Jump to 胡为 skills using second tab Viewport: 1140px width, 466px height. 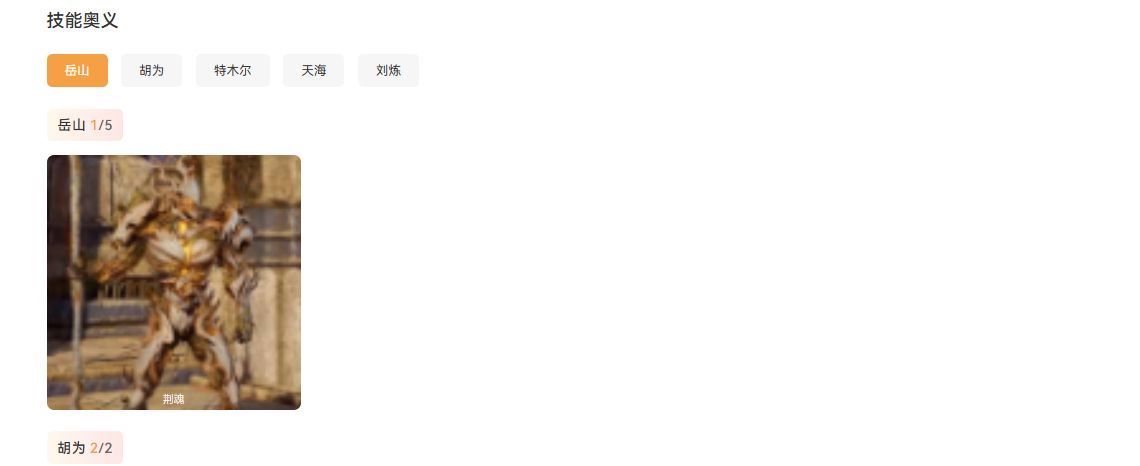point(151,71)
